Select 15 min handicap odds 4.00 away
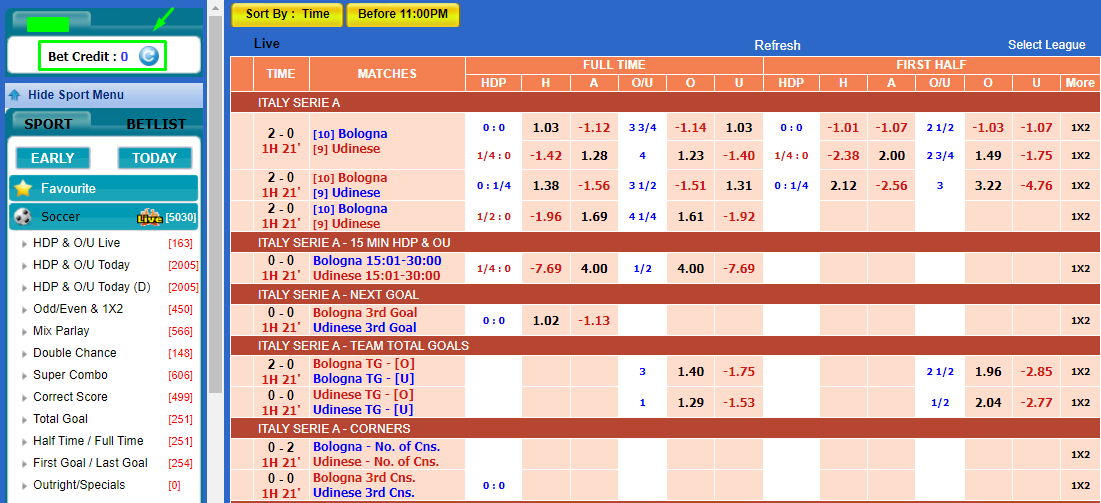The width and height of the screenshot is (1101, 503). pos(594,268)
